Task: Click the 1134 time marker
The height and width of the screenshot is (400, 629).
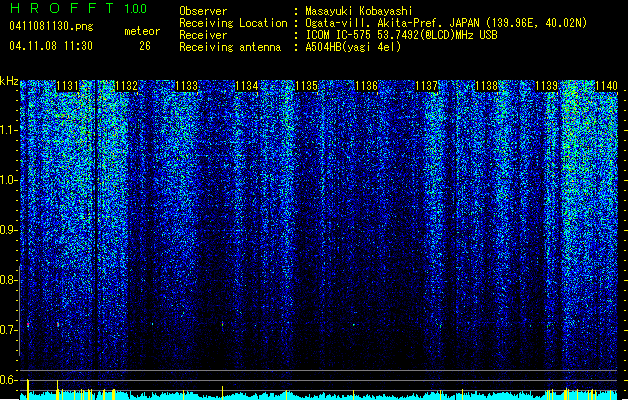Action: click(x=246, y=86)
